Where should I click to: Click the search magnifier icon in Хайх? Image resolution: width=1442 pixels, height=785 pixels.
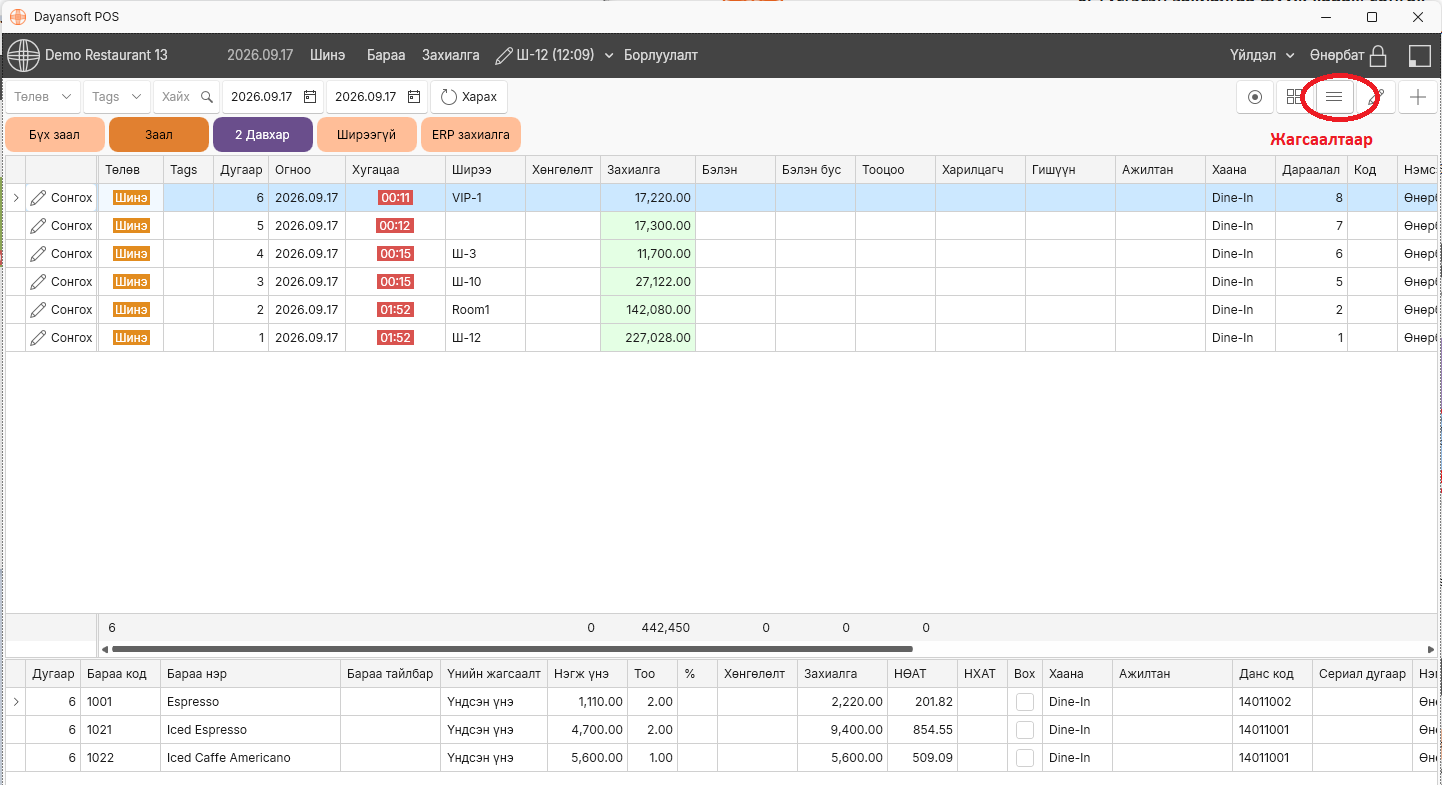207,97
